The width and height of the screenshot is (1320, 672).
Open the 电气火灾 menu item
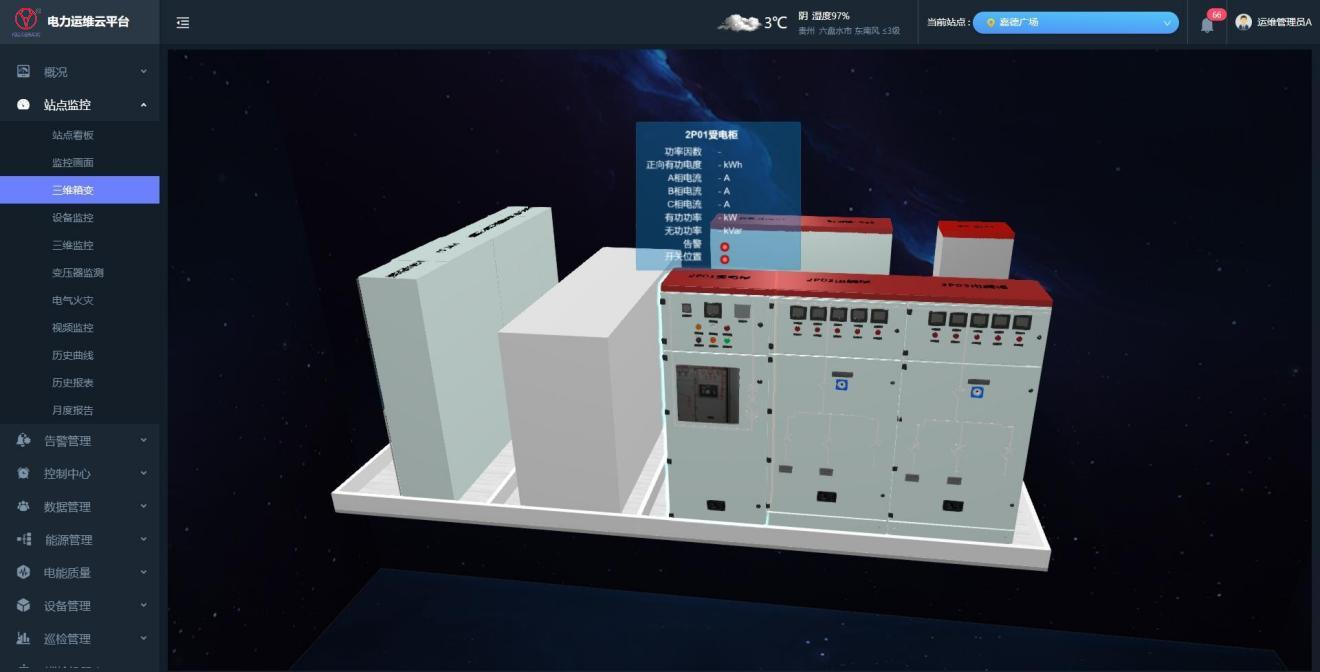point(73,300)
